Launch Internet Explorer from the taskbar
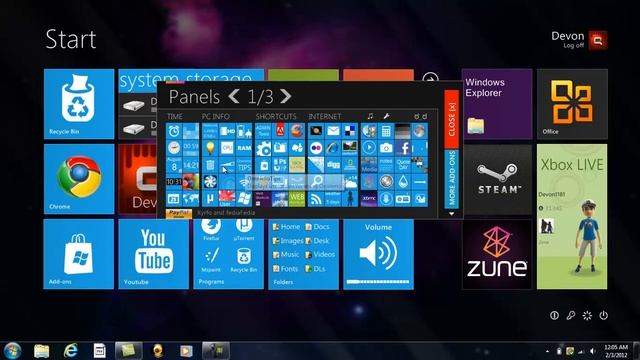 coord(71,351)
